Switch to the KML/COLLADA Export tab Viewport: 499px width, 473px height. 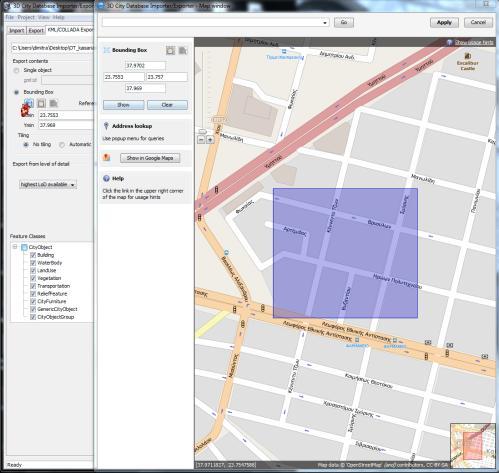click(70, 30)
